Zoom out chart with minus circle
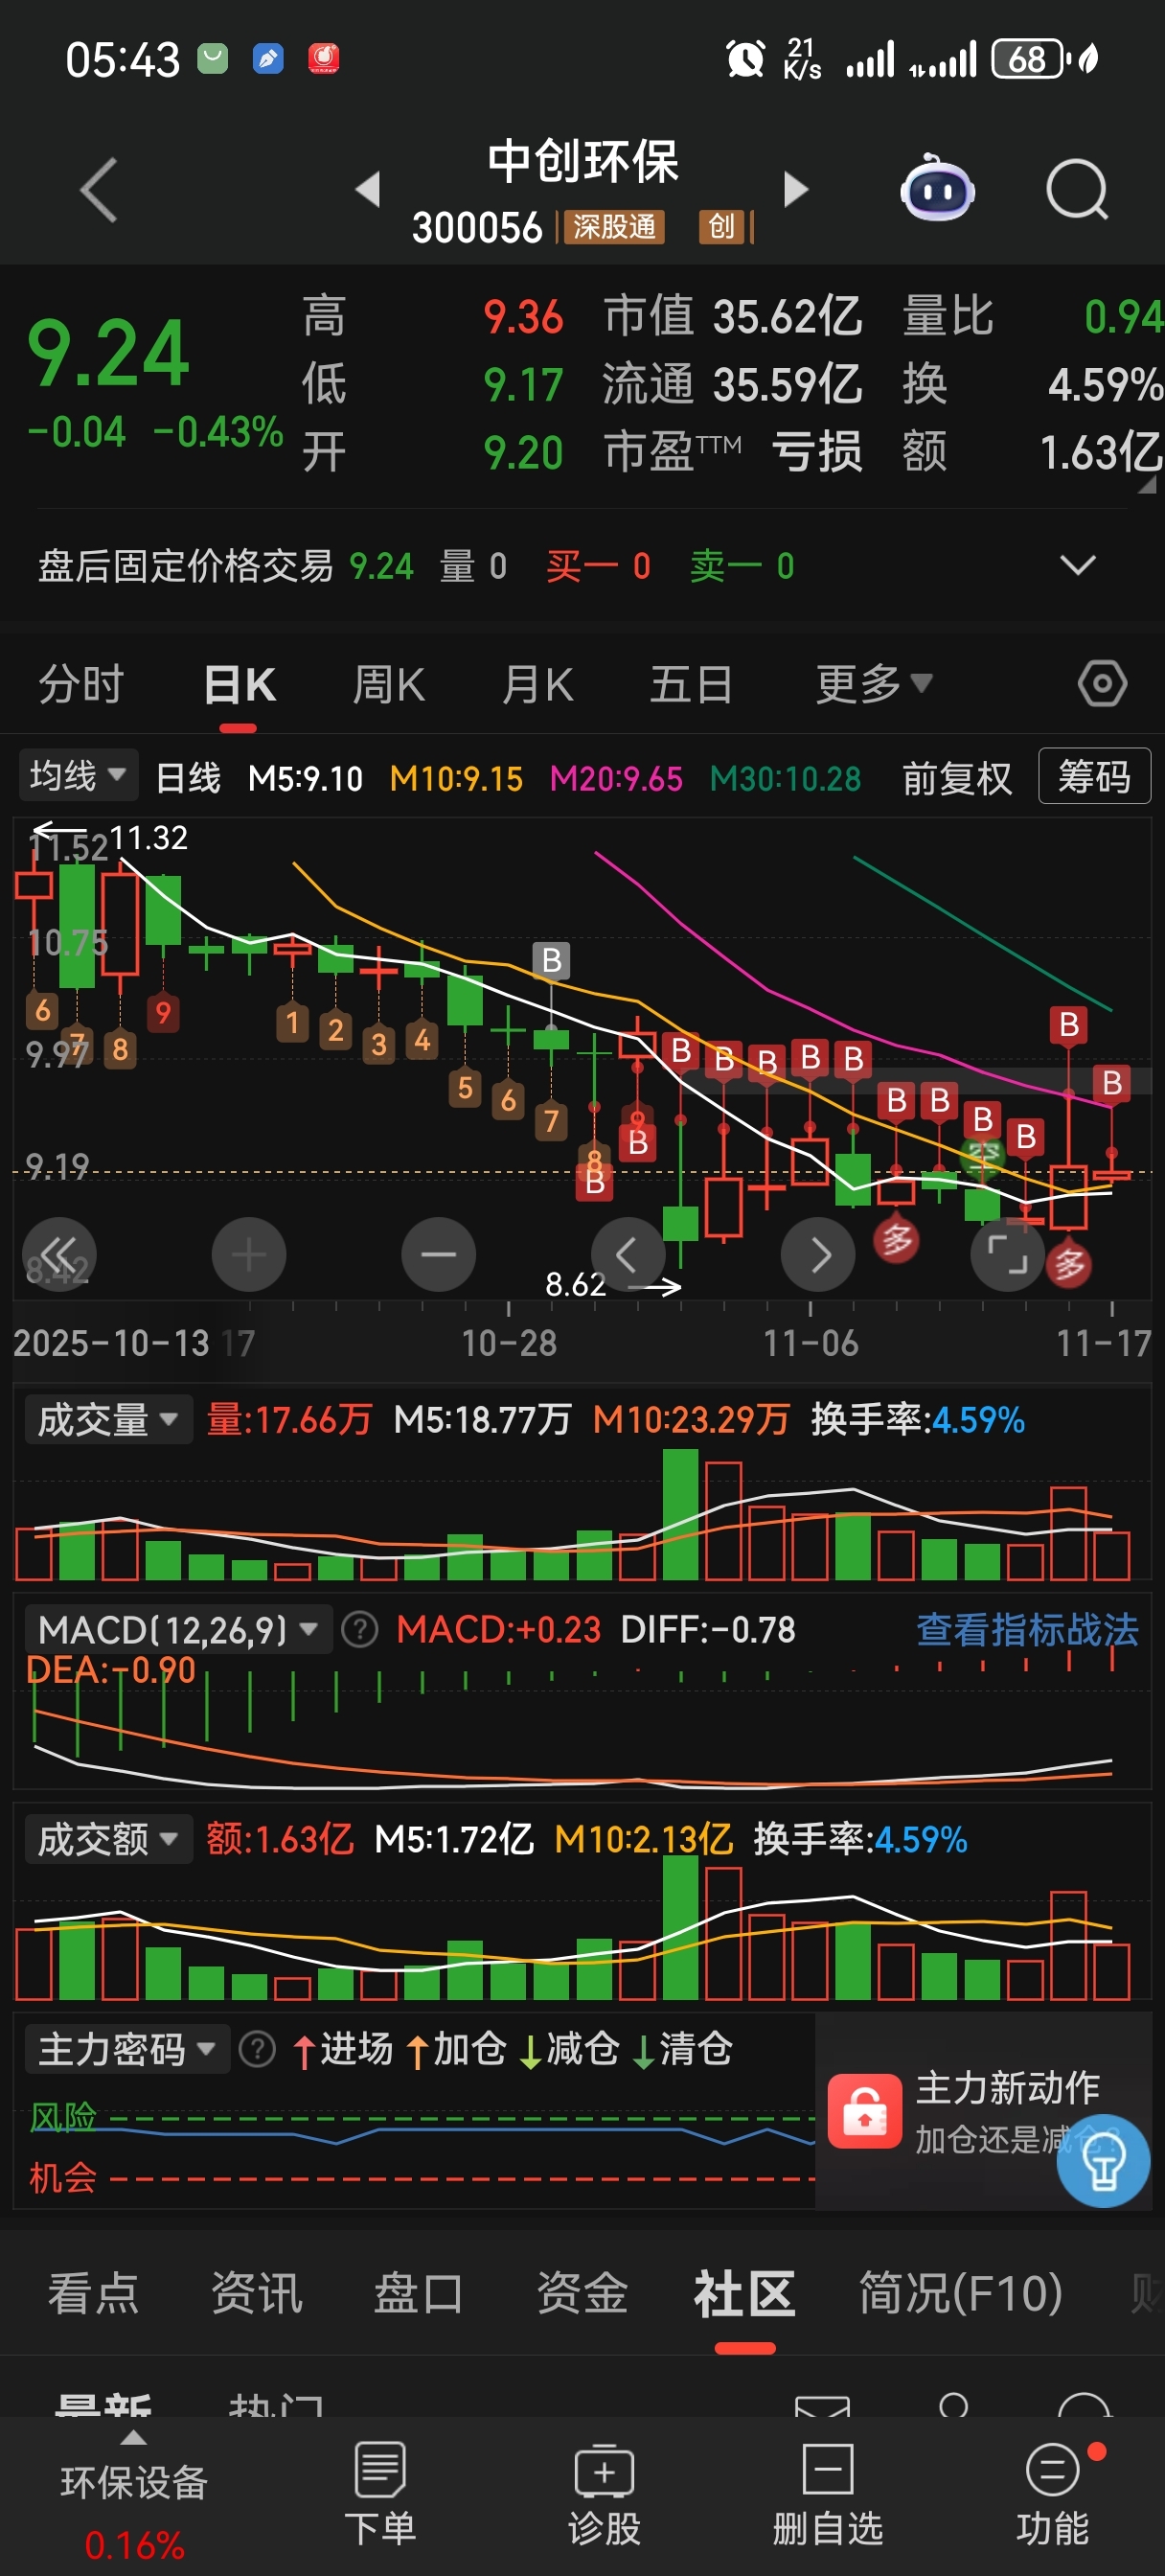The width and height of the screenshot is (1165, 2576). click(x=438, y=1254)
